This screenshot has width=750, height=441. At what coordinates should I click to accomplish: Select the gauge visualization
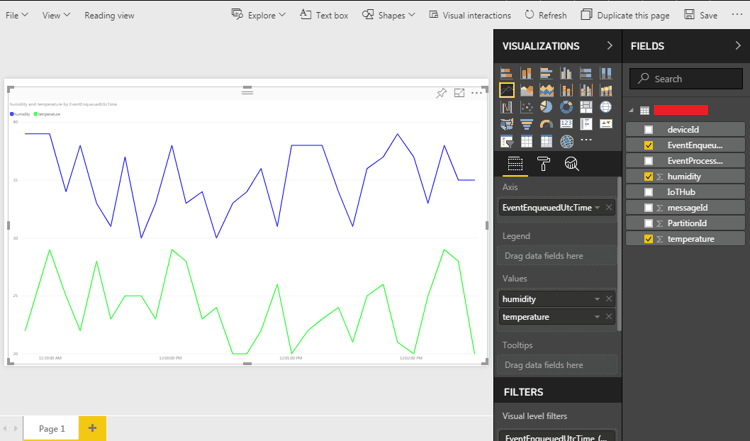click(546, 124)
